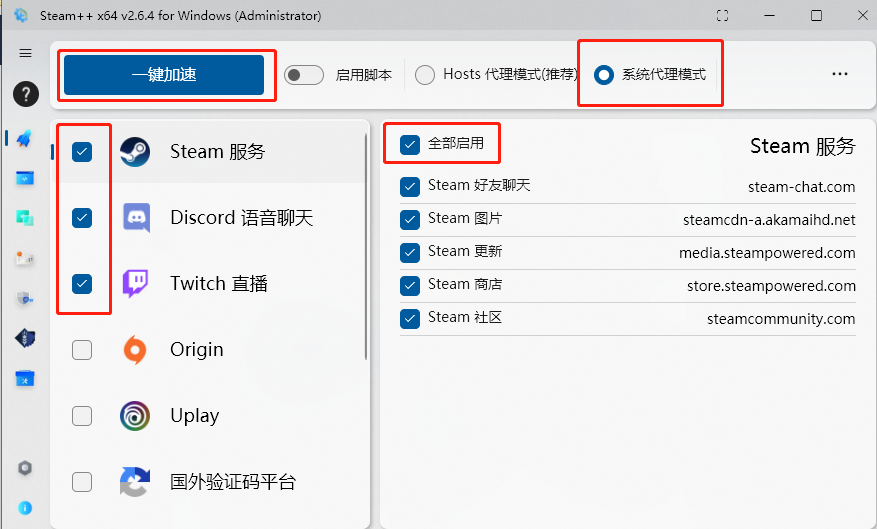Select Uplay list row label
The width and height of the screenshot is (877, 529).
tap(195, 415)
